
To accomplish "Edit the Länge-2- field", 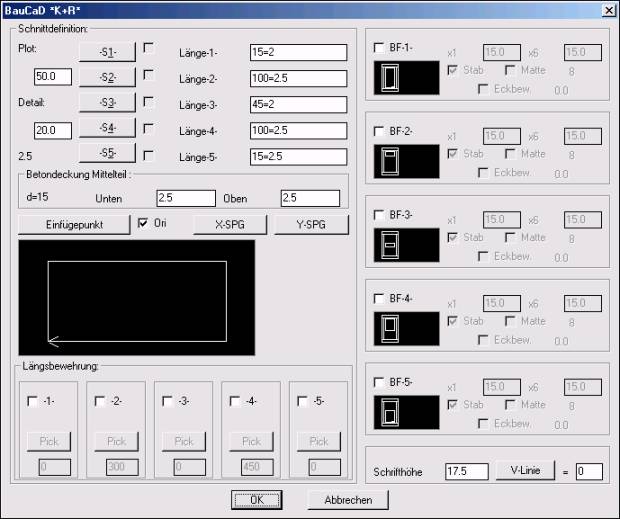I will pos(299,78).
